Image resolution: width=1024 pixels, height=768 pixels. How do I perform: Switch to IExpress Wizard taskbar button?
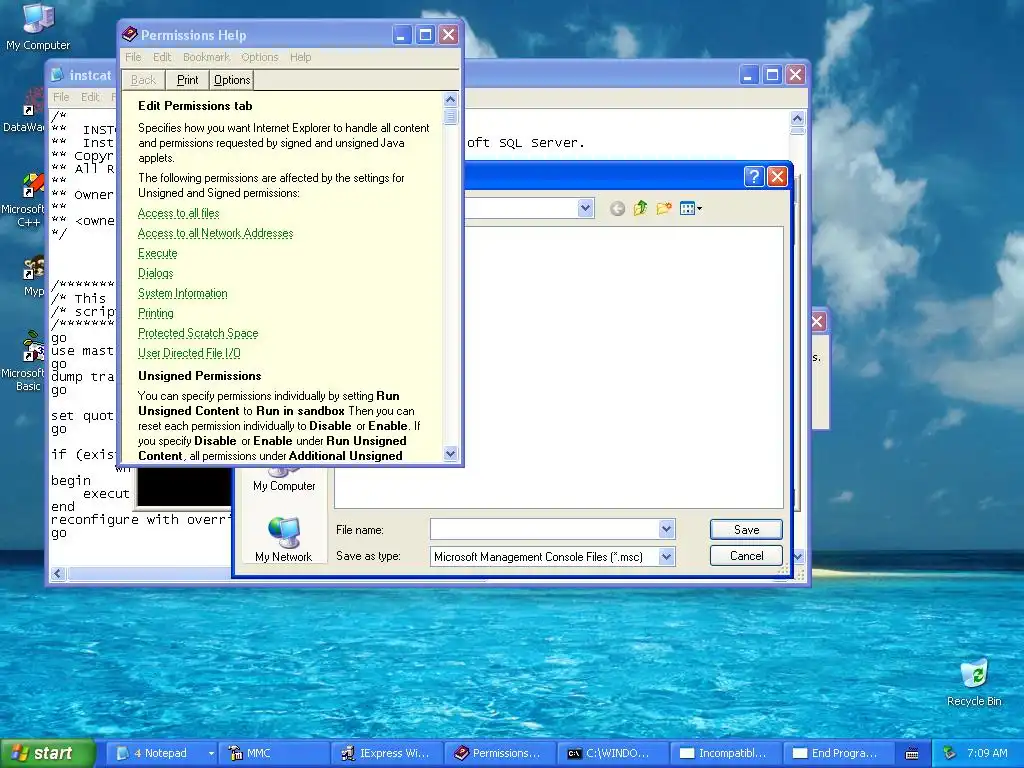(x=387, y=753)
